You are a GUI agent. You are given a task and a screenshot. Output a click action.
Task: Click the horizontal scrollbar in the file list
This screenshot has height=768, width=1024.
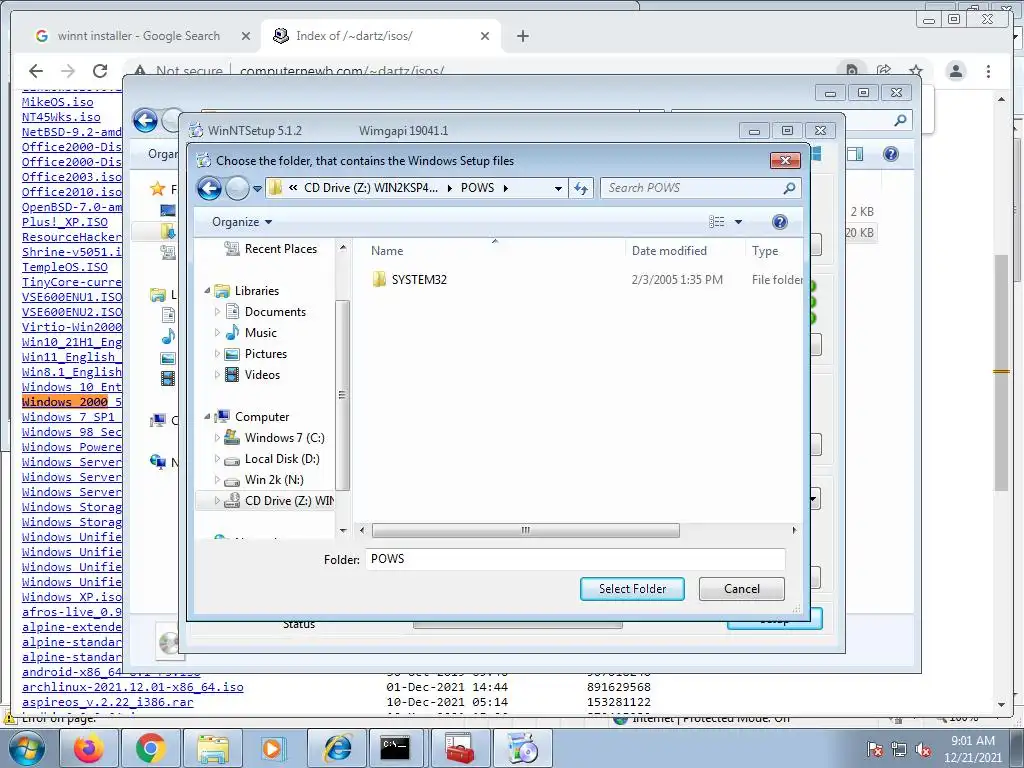tap(526, 530)
